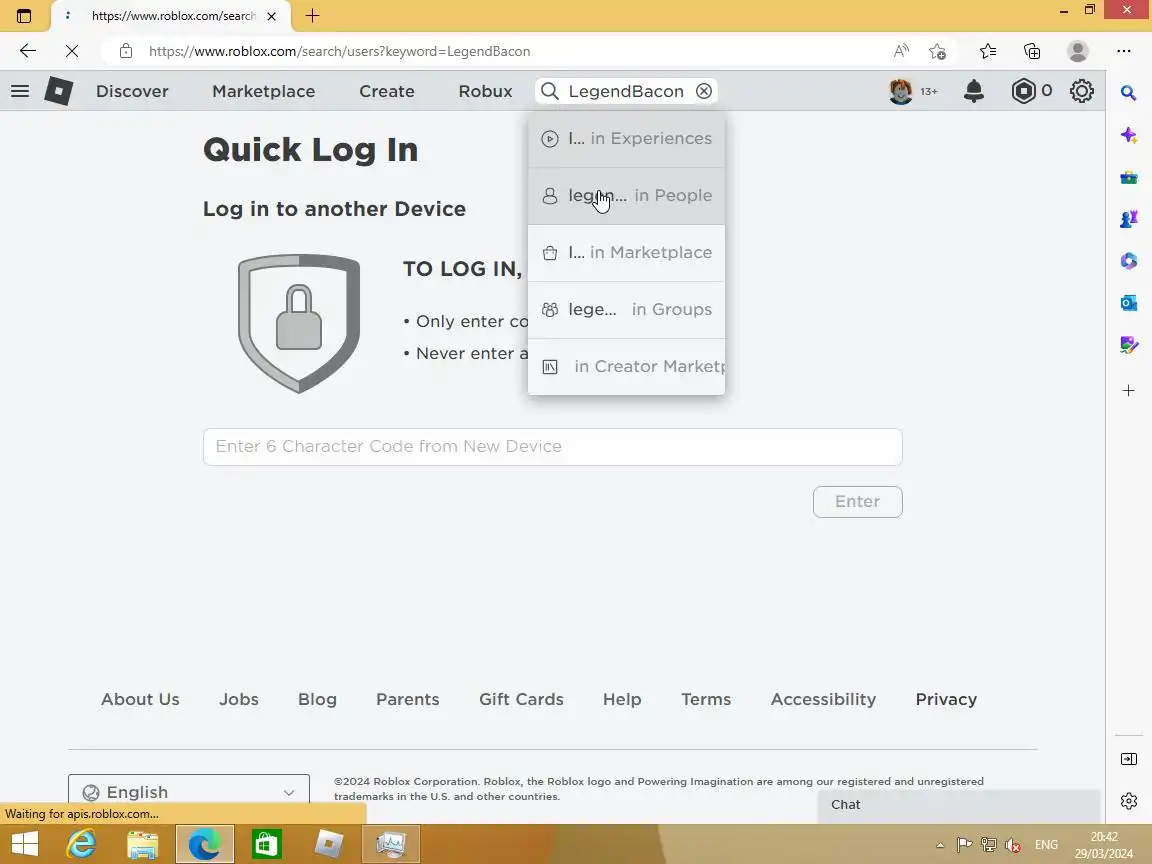Viewport: 1152px width, 864px height.
Task: Open the Jobs footer link
Action: [239, 699]
